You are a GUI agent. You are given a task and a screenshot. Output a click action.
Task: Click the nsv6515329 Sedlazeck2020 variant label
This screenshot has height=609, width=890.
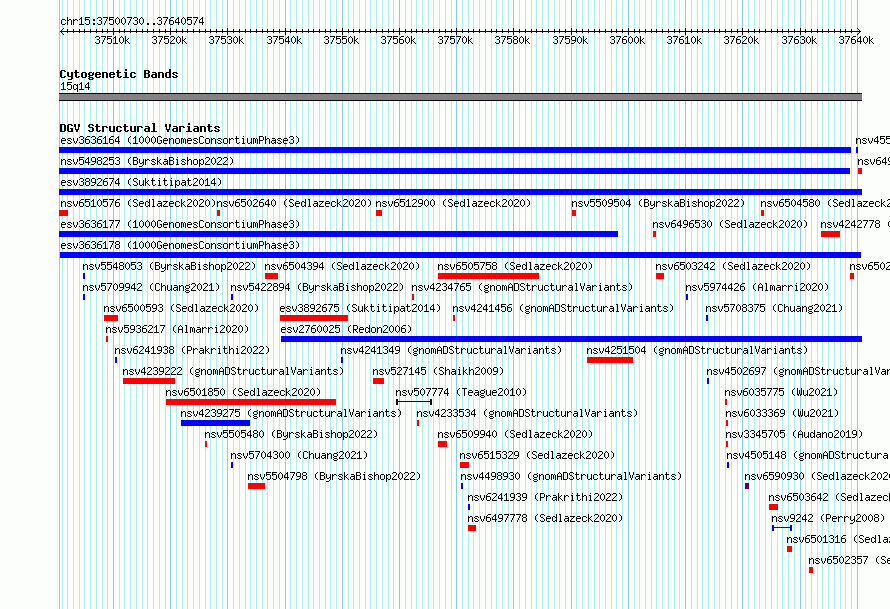click(x=538, y=455)
